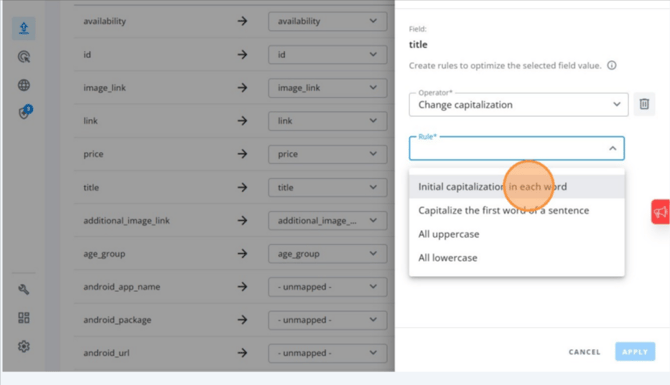The image size is (670, 385).
Task: Open the age_group mapping dropdown
Action: pos(328,253)
